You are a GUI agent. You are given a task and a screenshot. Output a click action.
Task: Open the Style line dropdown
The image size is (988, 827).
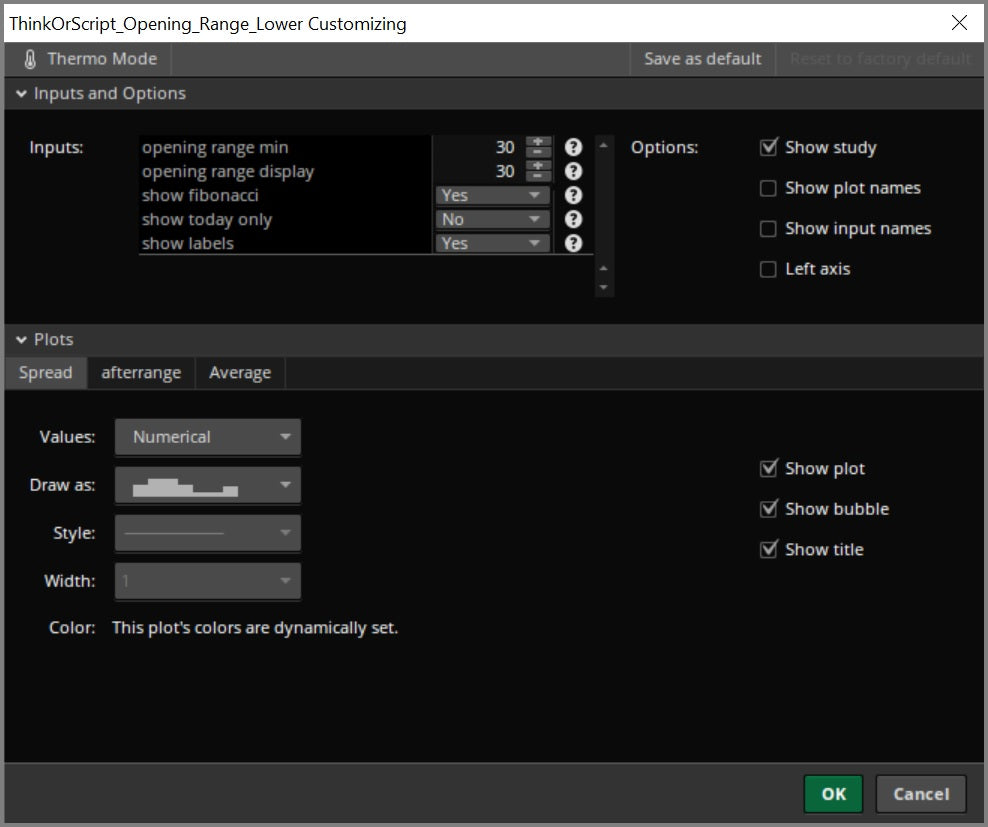point(208,533)
